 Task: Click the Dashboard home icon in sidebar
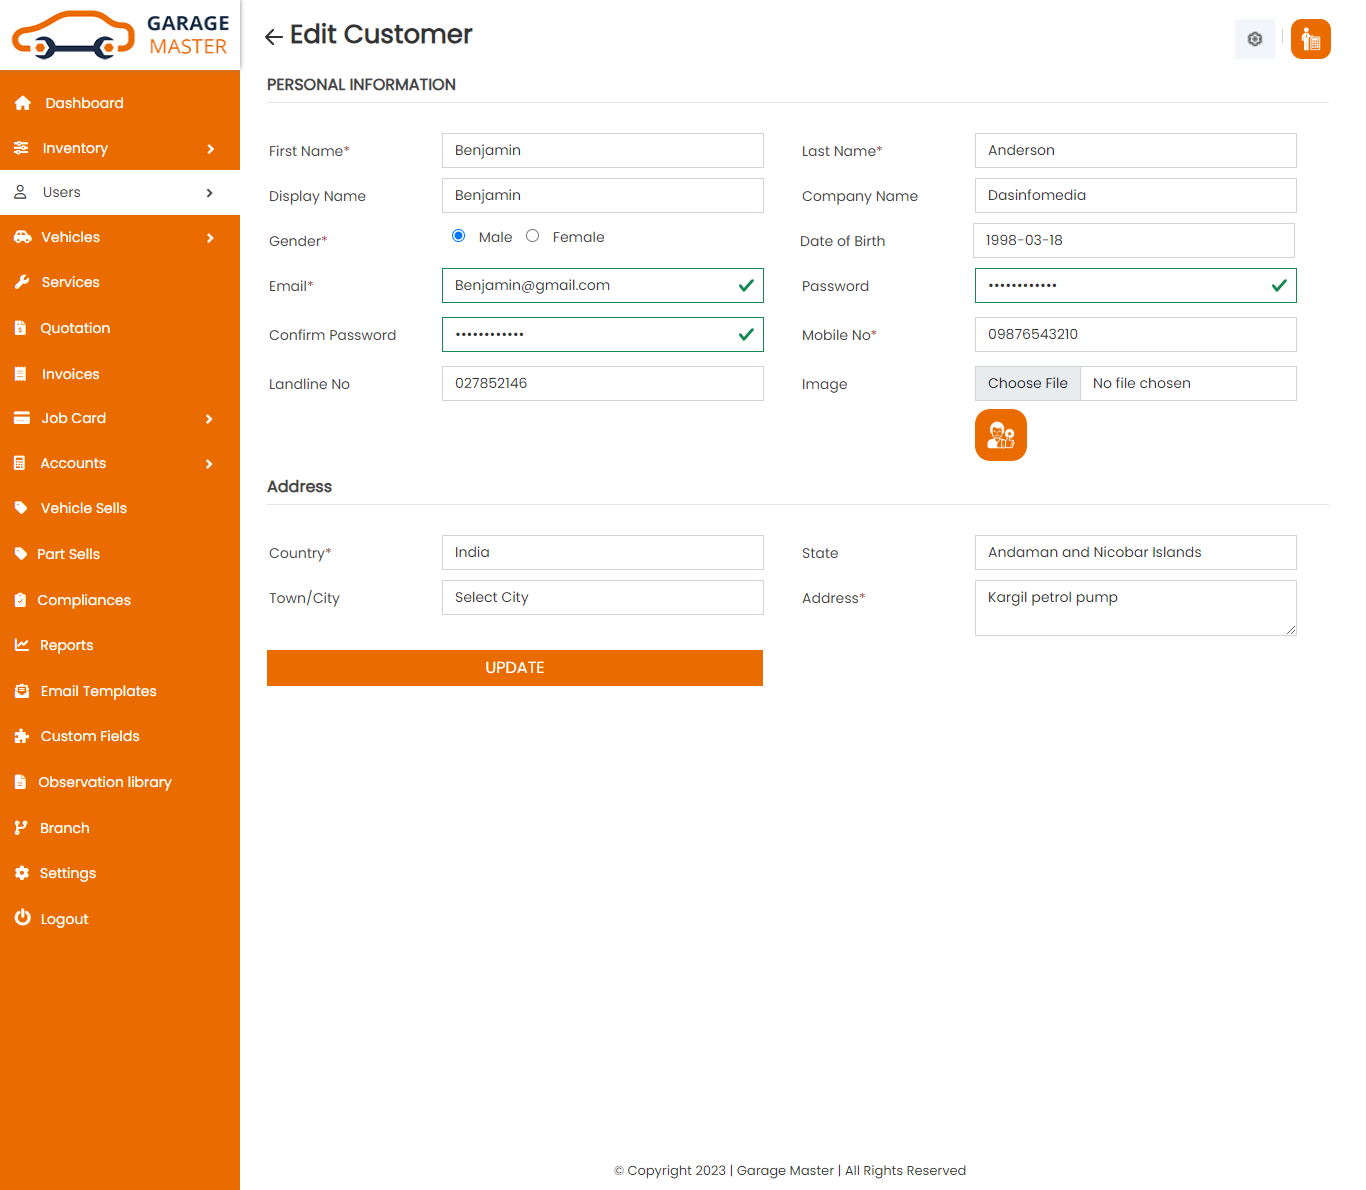point(23,103)
